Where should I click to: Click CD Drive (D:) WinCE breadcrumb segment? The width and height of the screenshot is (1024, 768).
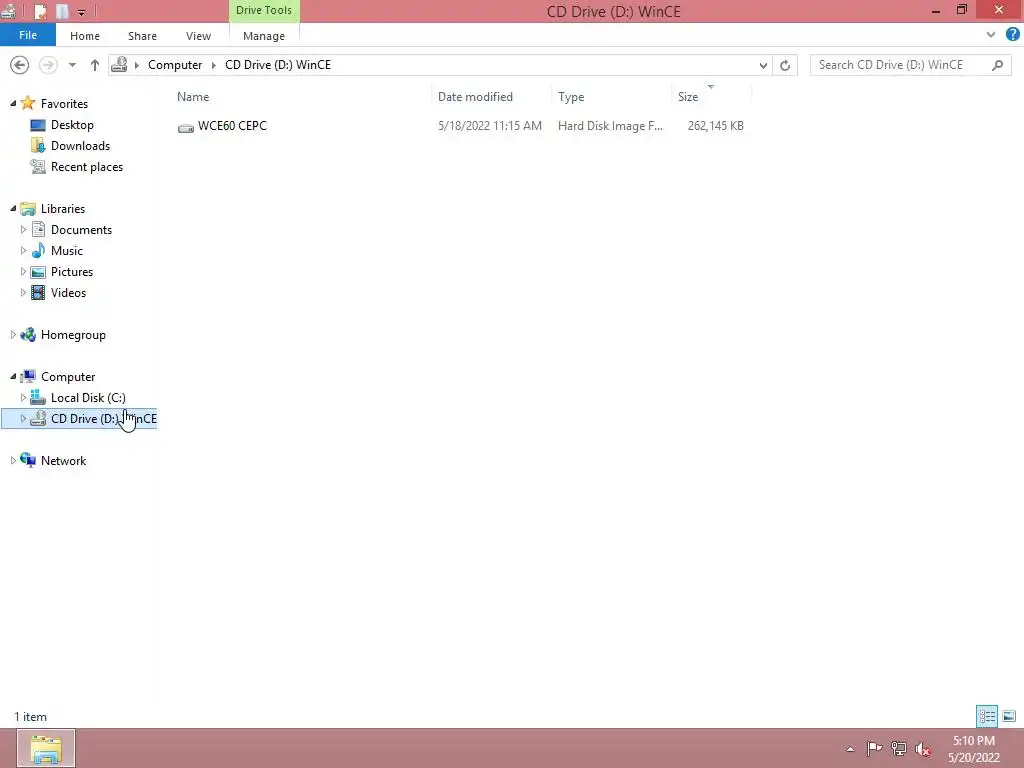[278, 65]
